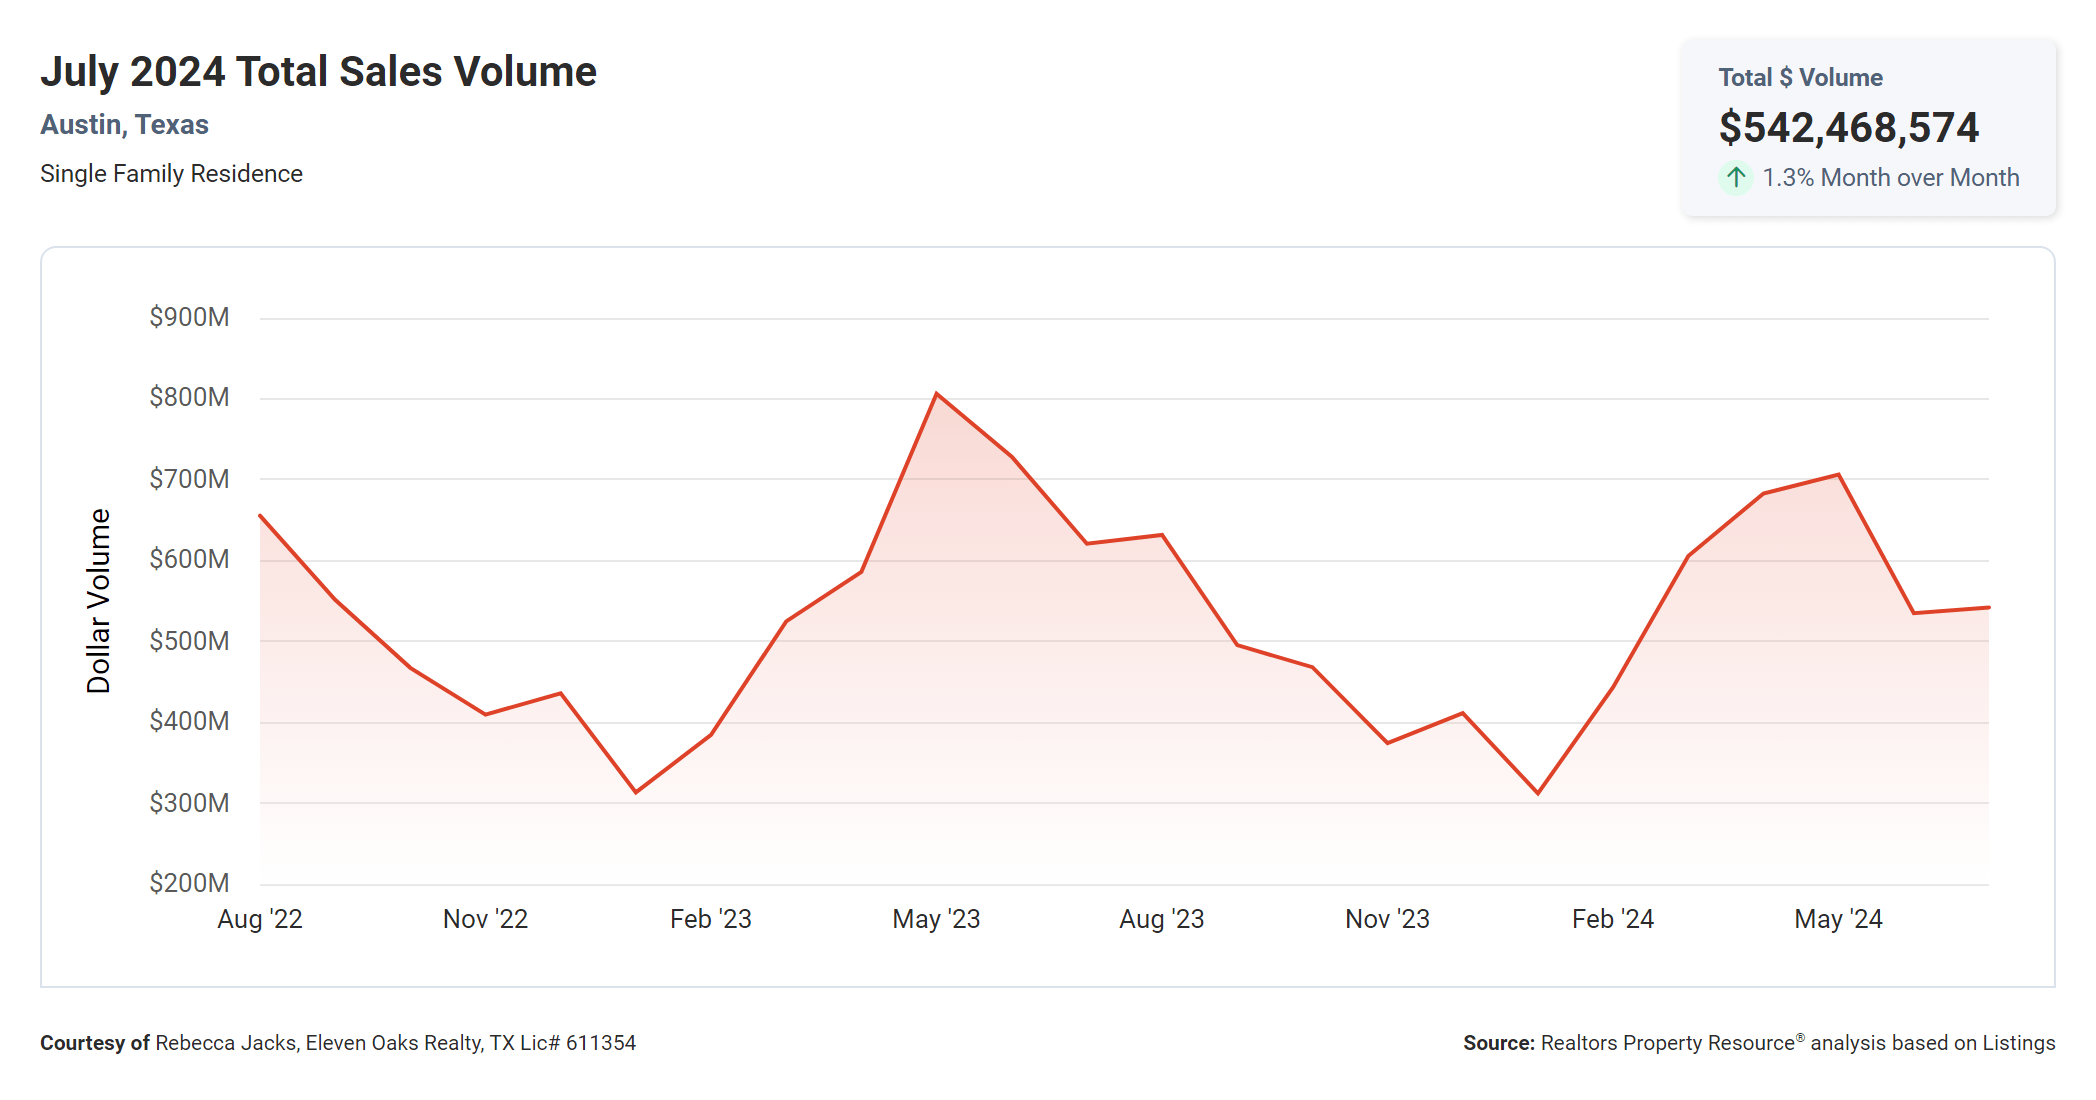Click the Austin, Texas location link
This screenshot has height=1100, width=2096.
(x=124, y=125)
